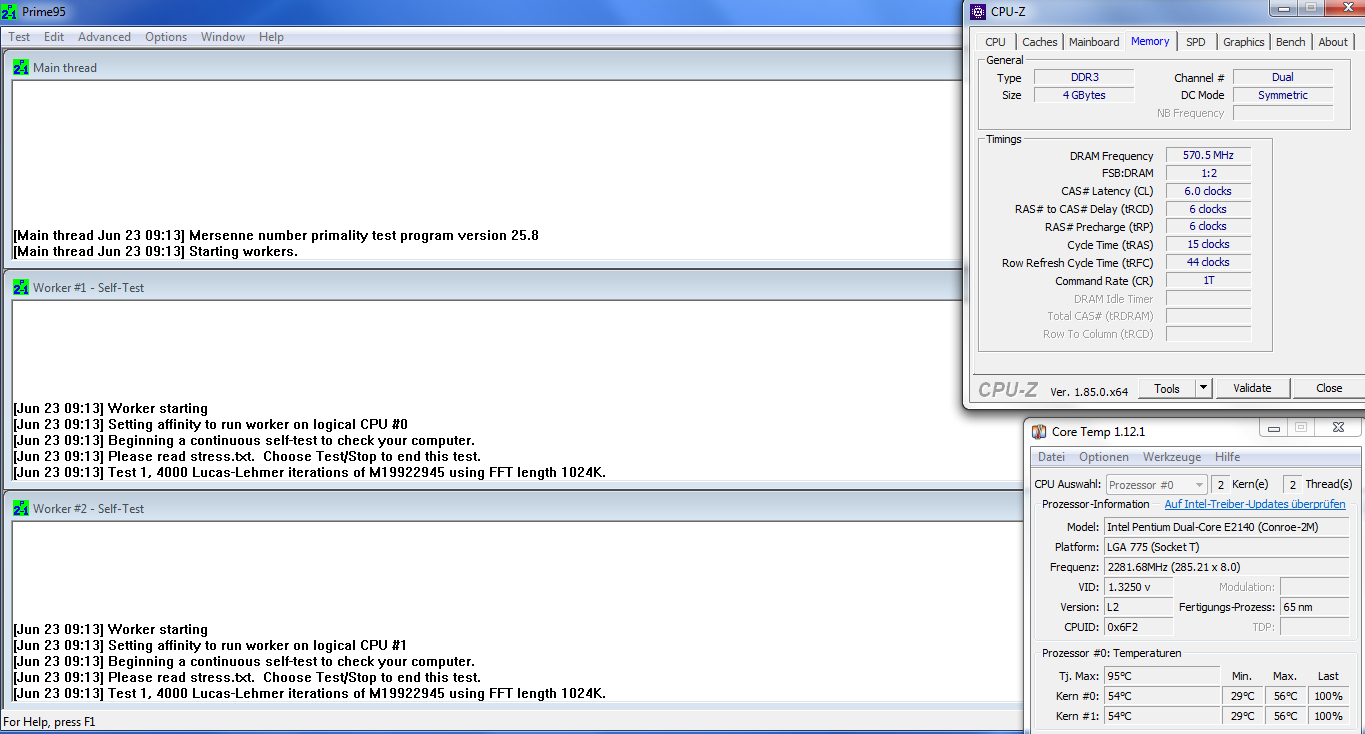The image size is (1365, 734).
Task: Click the Platform field LGA 775 (Socket T)
Action: pos(1226,547)
